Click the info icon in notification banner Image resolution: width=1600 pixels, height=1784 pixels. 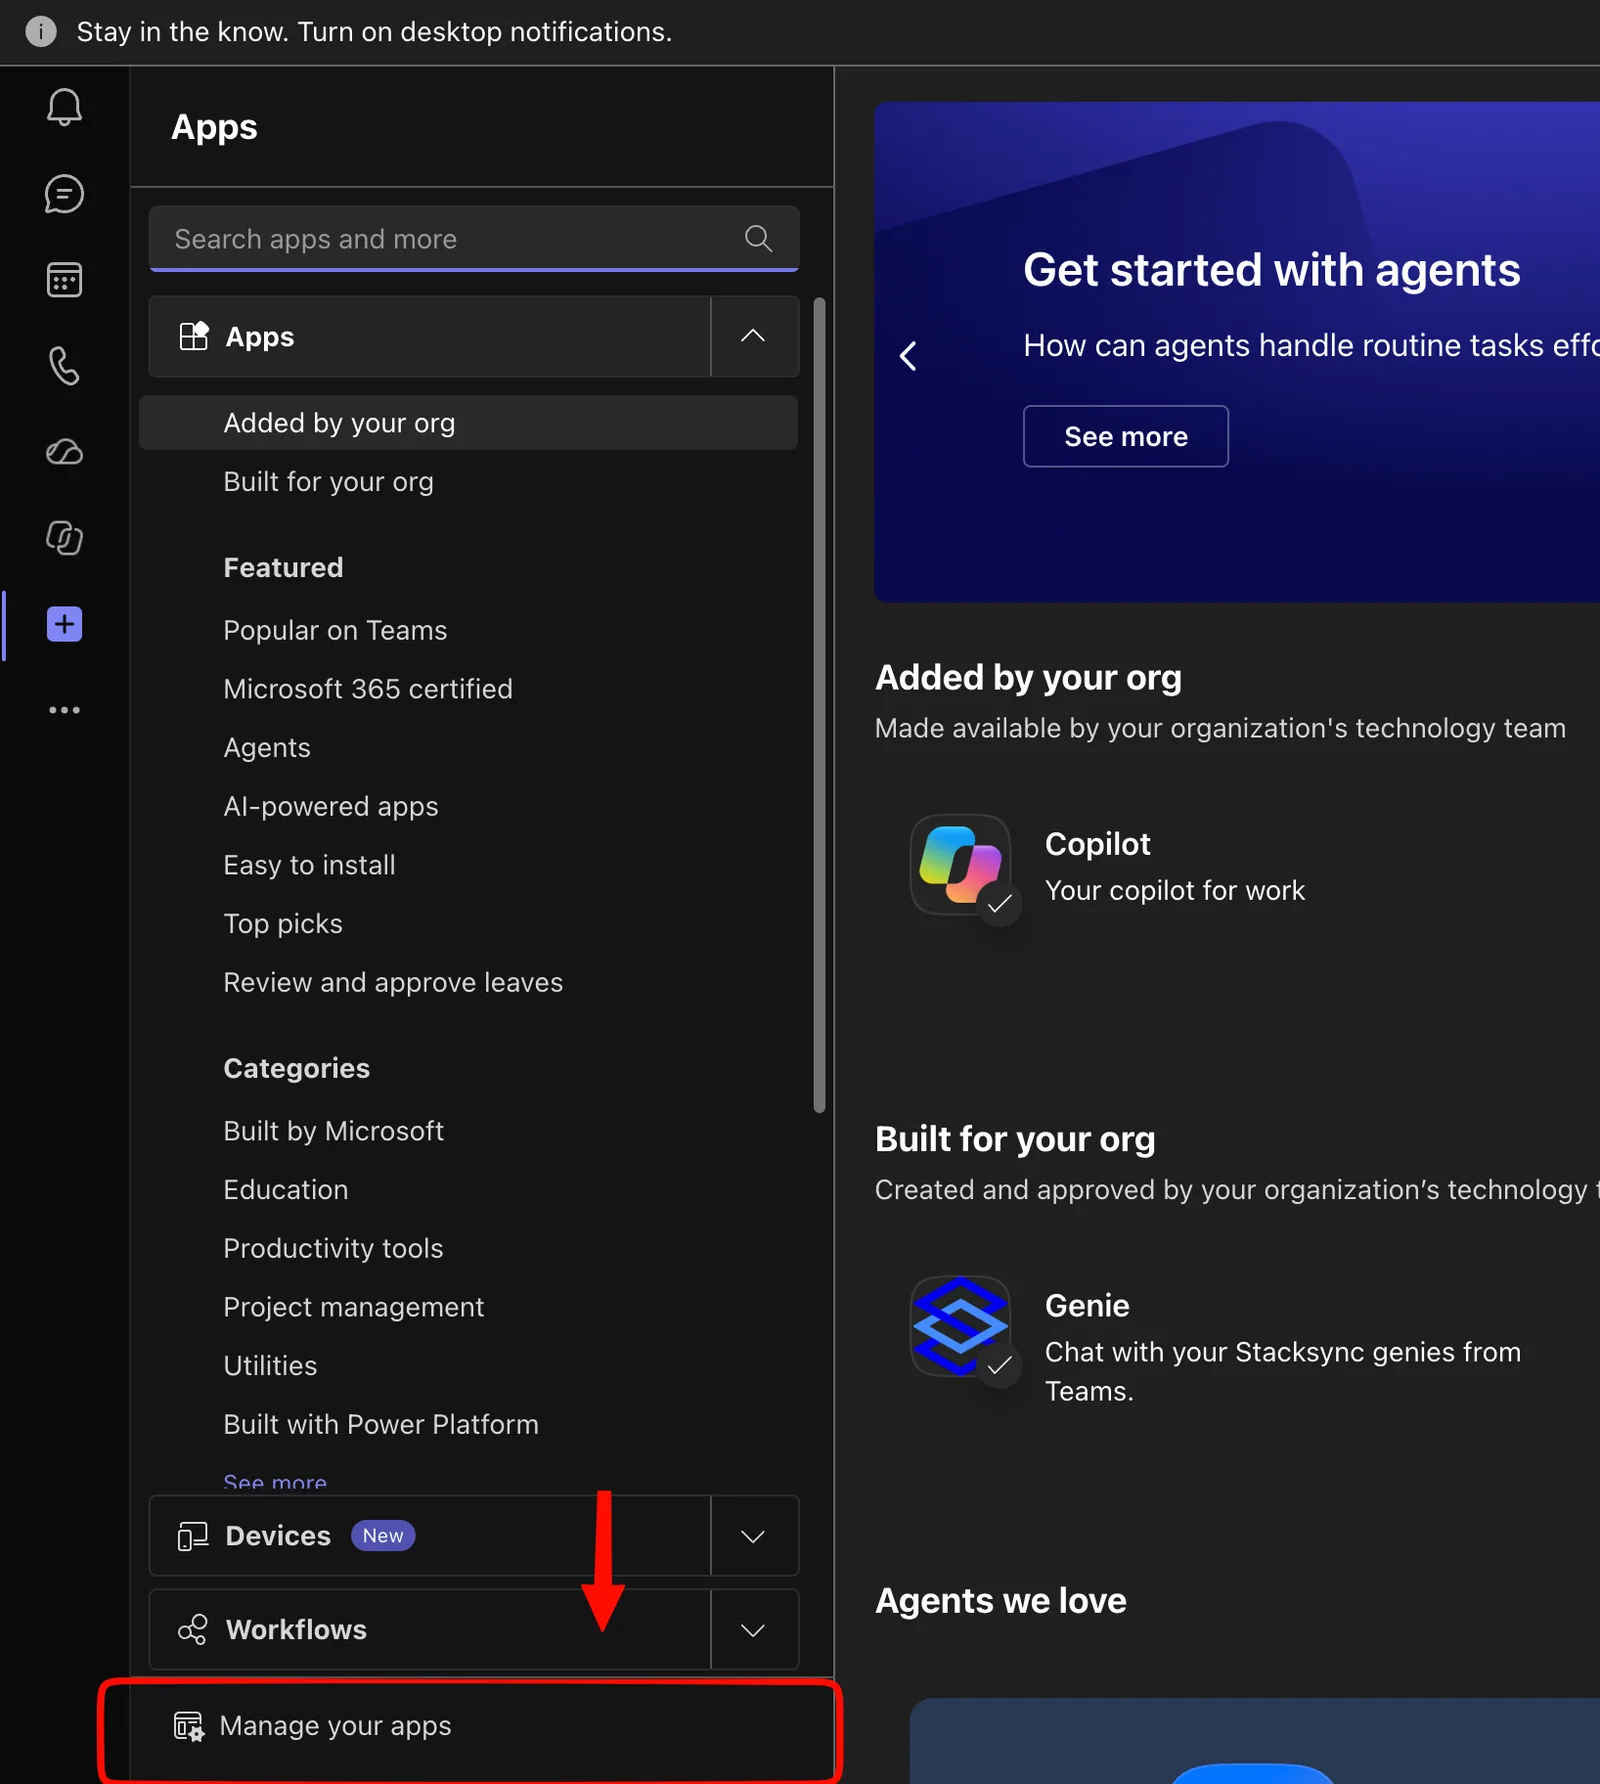click(41, 32)
